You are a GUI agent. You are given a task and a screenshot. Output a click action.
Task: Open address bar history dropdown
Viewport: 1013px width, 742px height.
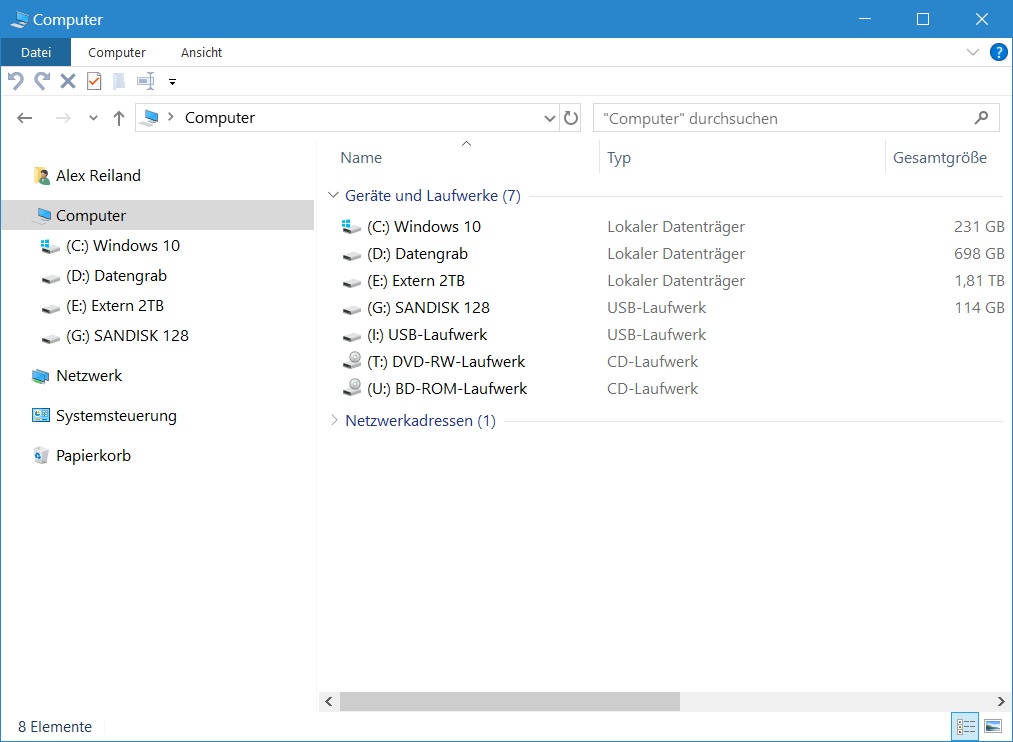click(x=549, y=118)
